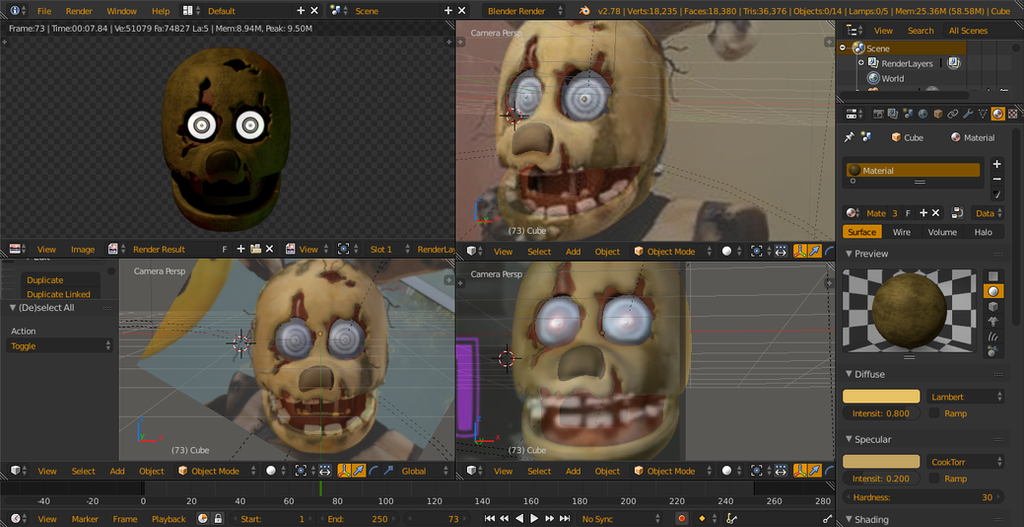Open the Render Layers properties tab

click(x=893, y=114)
